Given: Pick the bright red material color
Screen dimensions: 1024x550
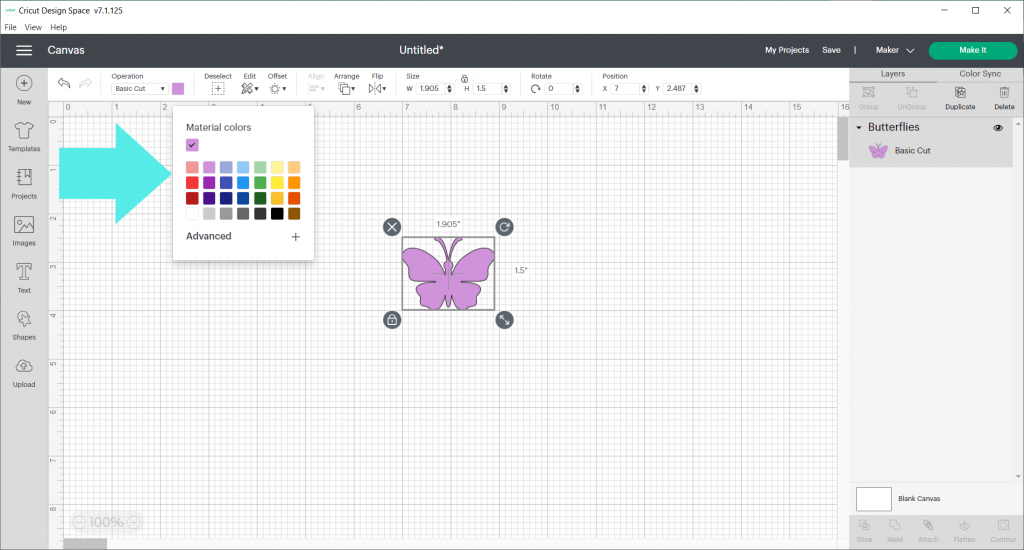Looking at the screenshot, I should pyautogui.click(x=192, y=183).
